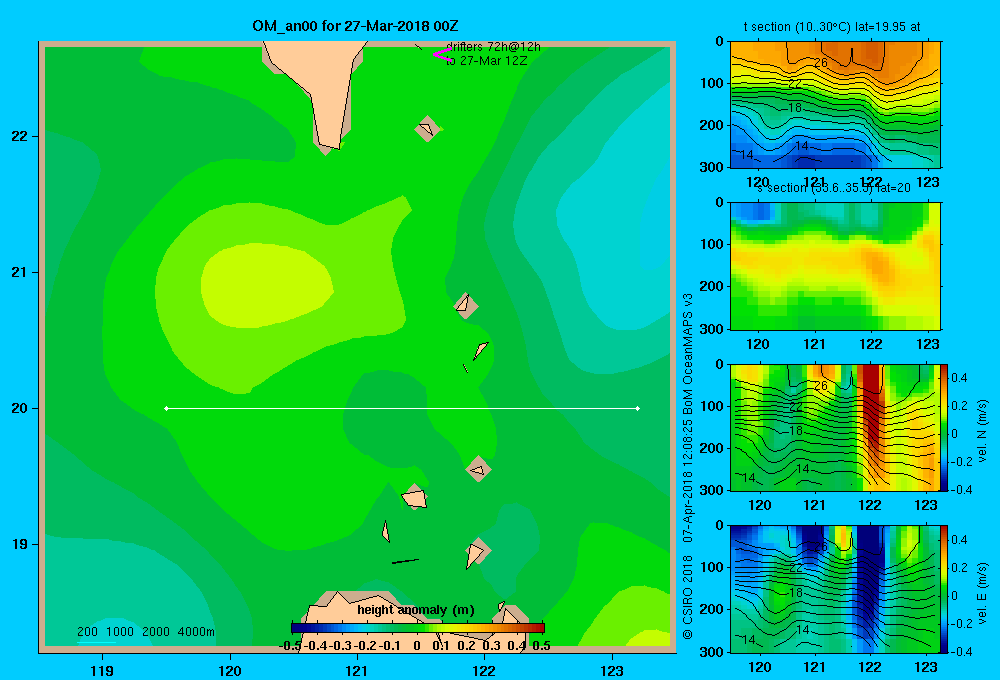
Task: Click latitude label 22 on the main map
Action: click(x=20, y=136)
